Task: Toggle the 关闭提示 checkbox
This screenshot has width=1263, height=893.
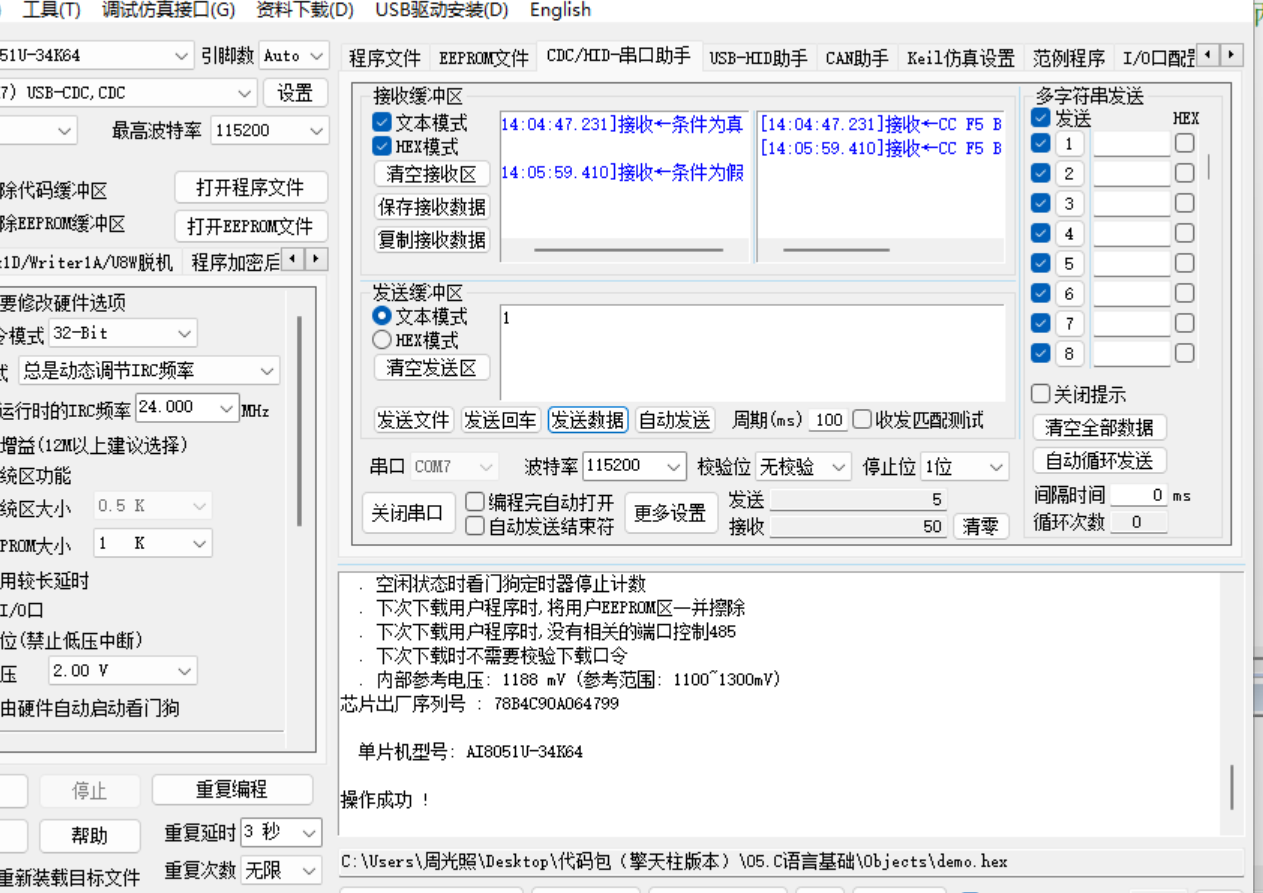Action: [1041, 394]
